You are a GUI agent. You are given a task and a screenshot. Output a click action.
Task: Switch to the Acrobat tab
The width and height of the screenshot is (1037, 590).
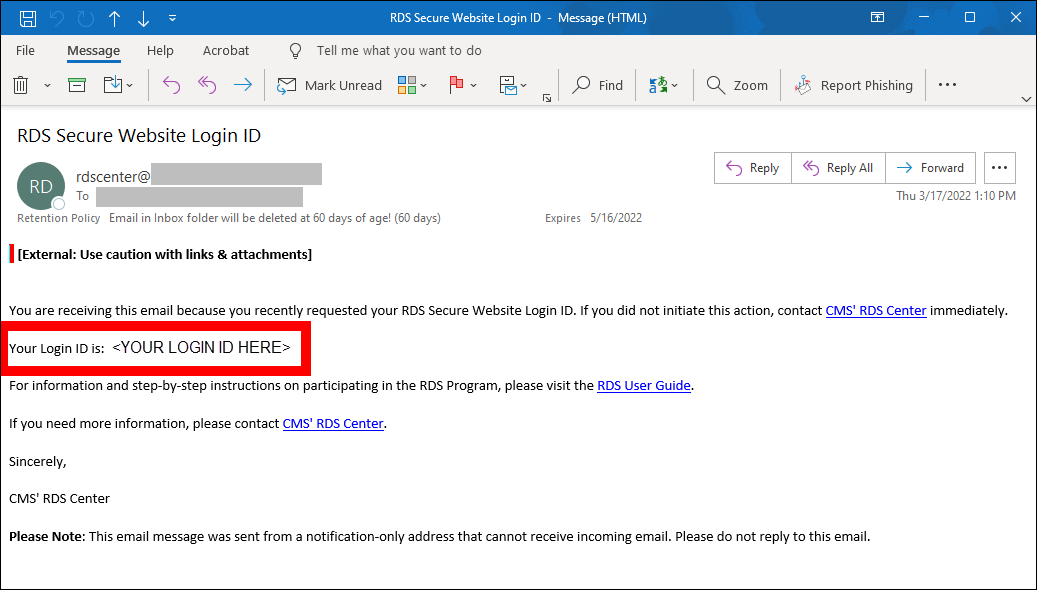point(226,50)
